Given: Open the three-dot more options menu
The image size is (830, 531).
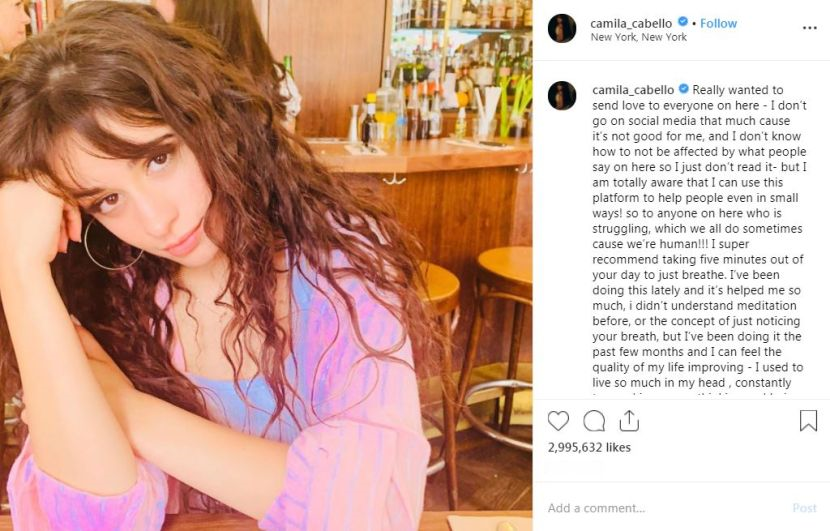Looking at the screenshot, I should (x=809, y=28).
